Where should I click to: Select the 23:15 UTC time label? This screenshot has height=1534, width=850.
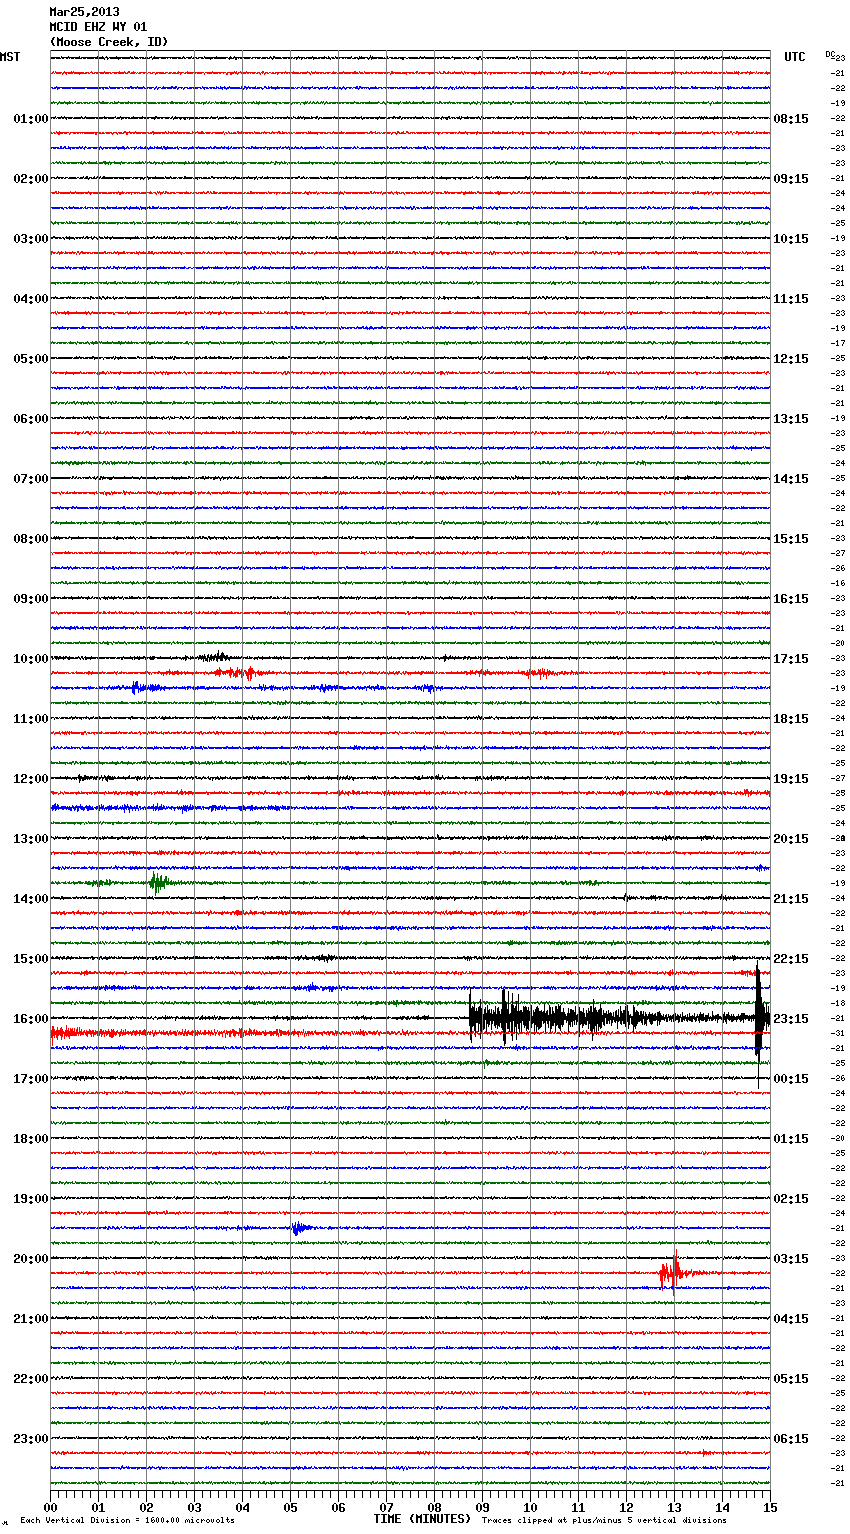790,1019
